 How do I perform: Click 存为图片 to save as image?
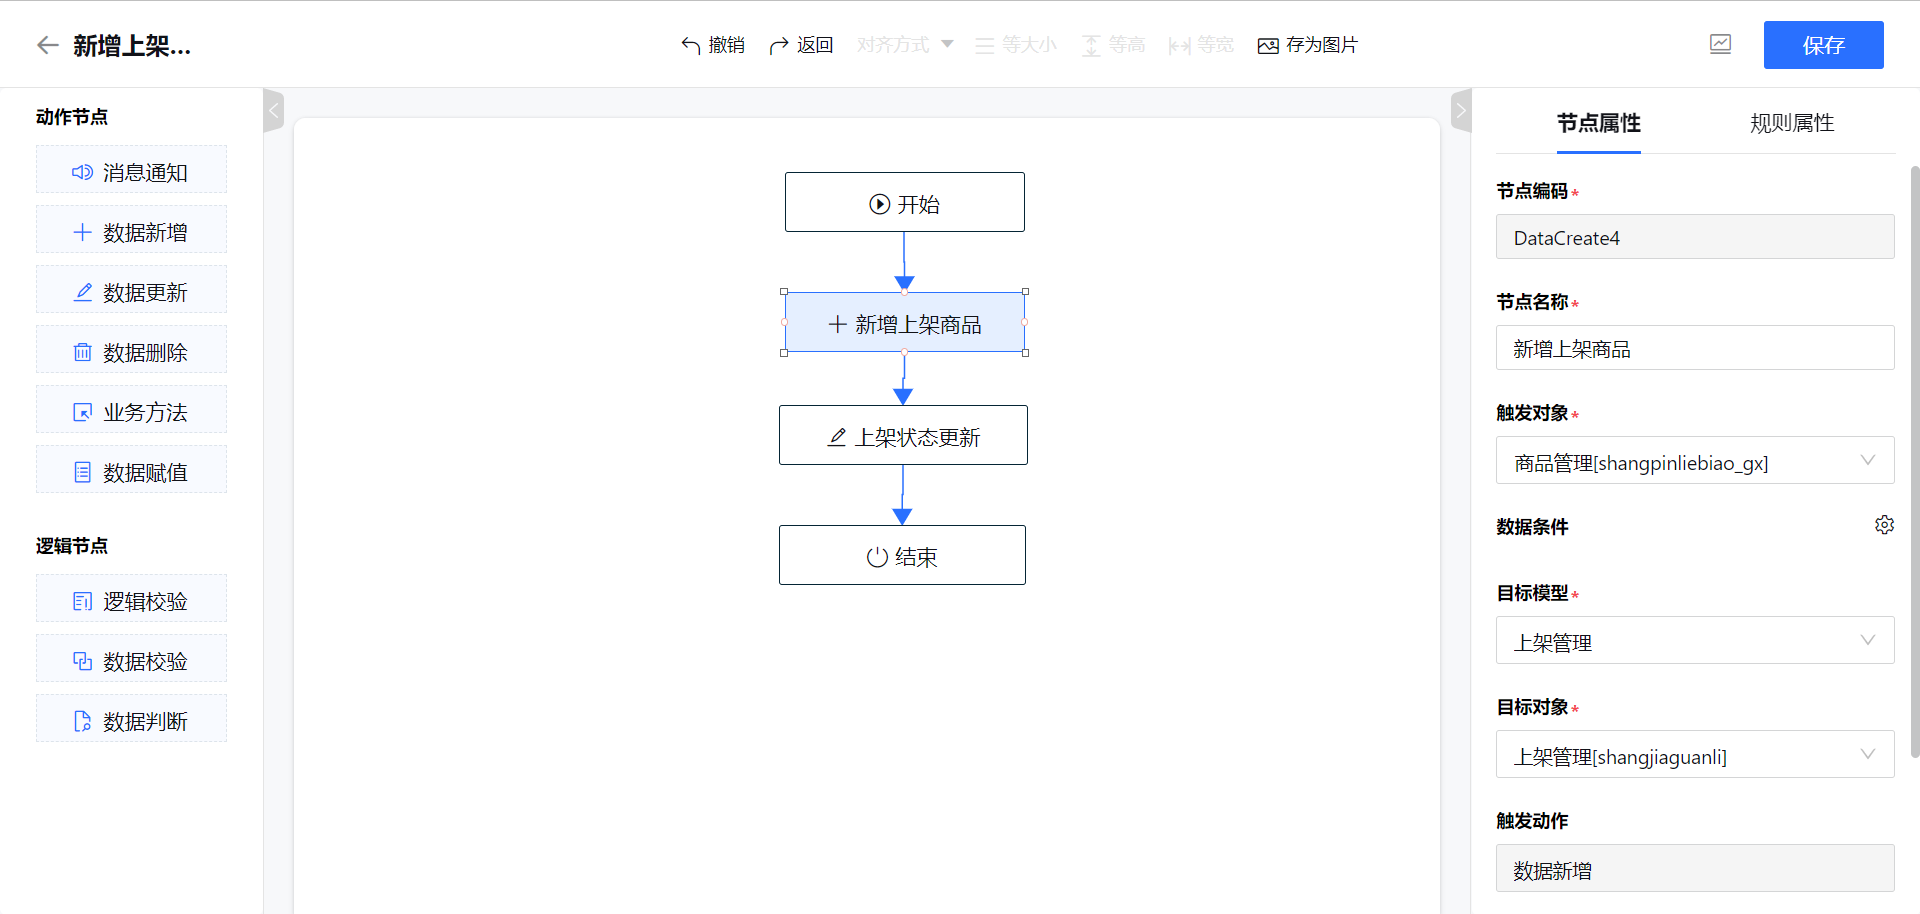pyautogui.click(x=1308, y=45)
